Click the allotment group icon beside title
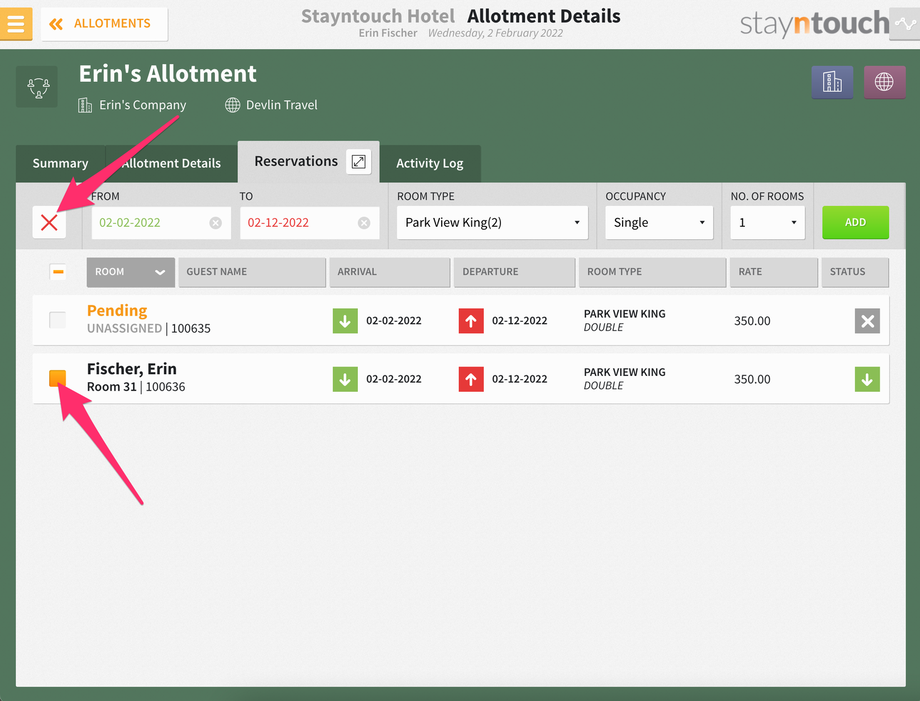920x701 pixels. click(38, 87)
